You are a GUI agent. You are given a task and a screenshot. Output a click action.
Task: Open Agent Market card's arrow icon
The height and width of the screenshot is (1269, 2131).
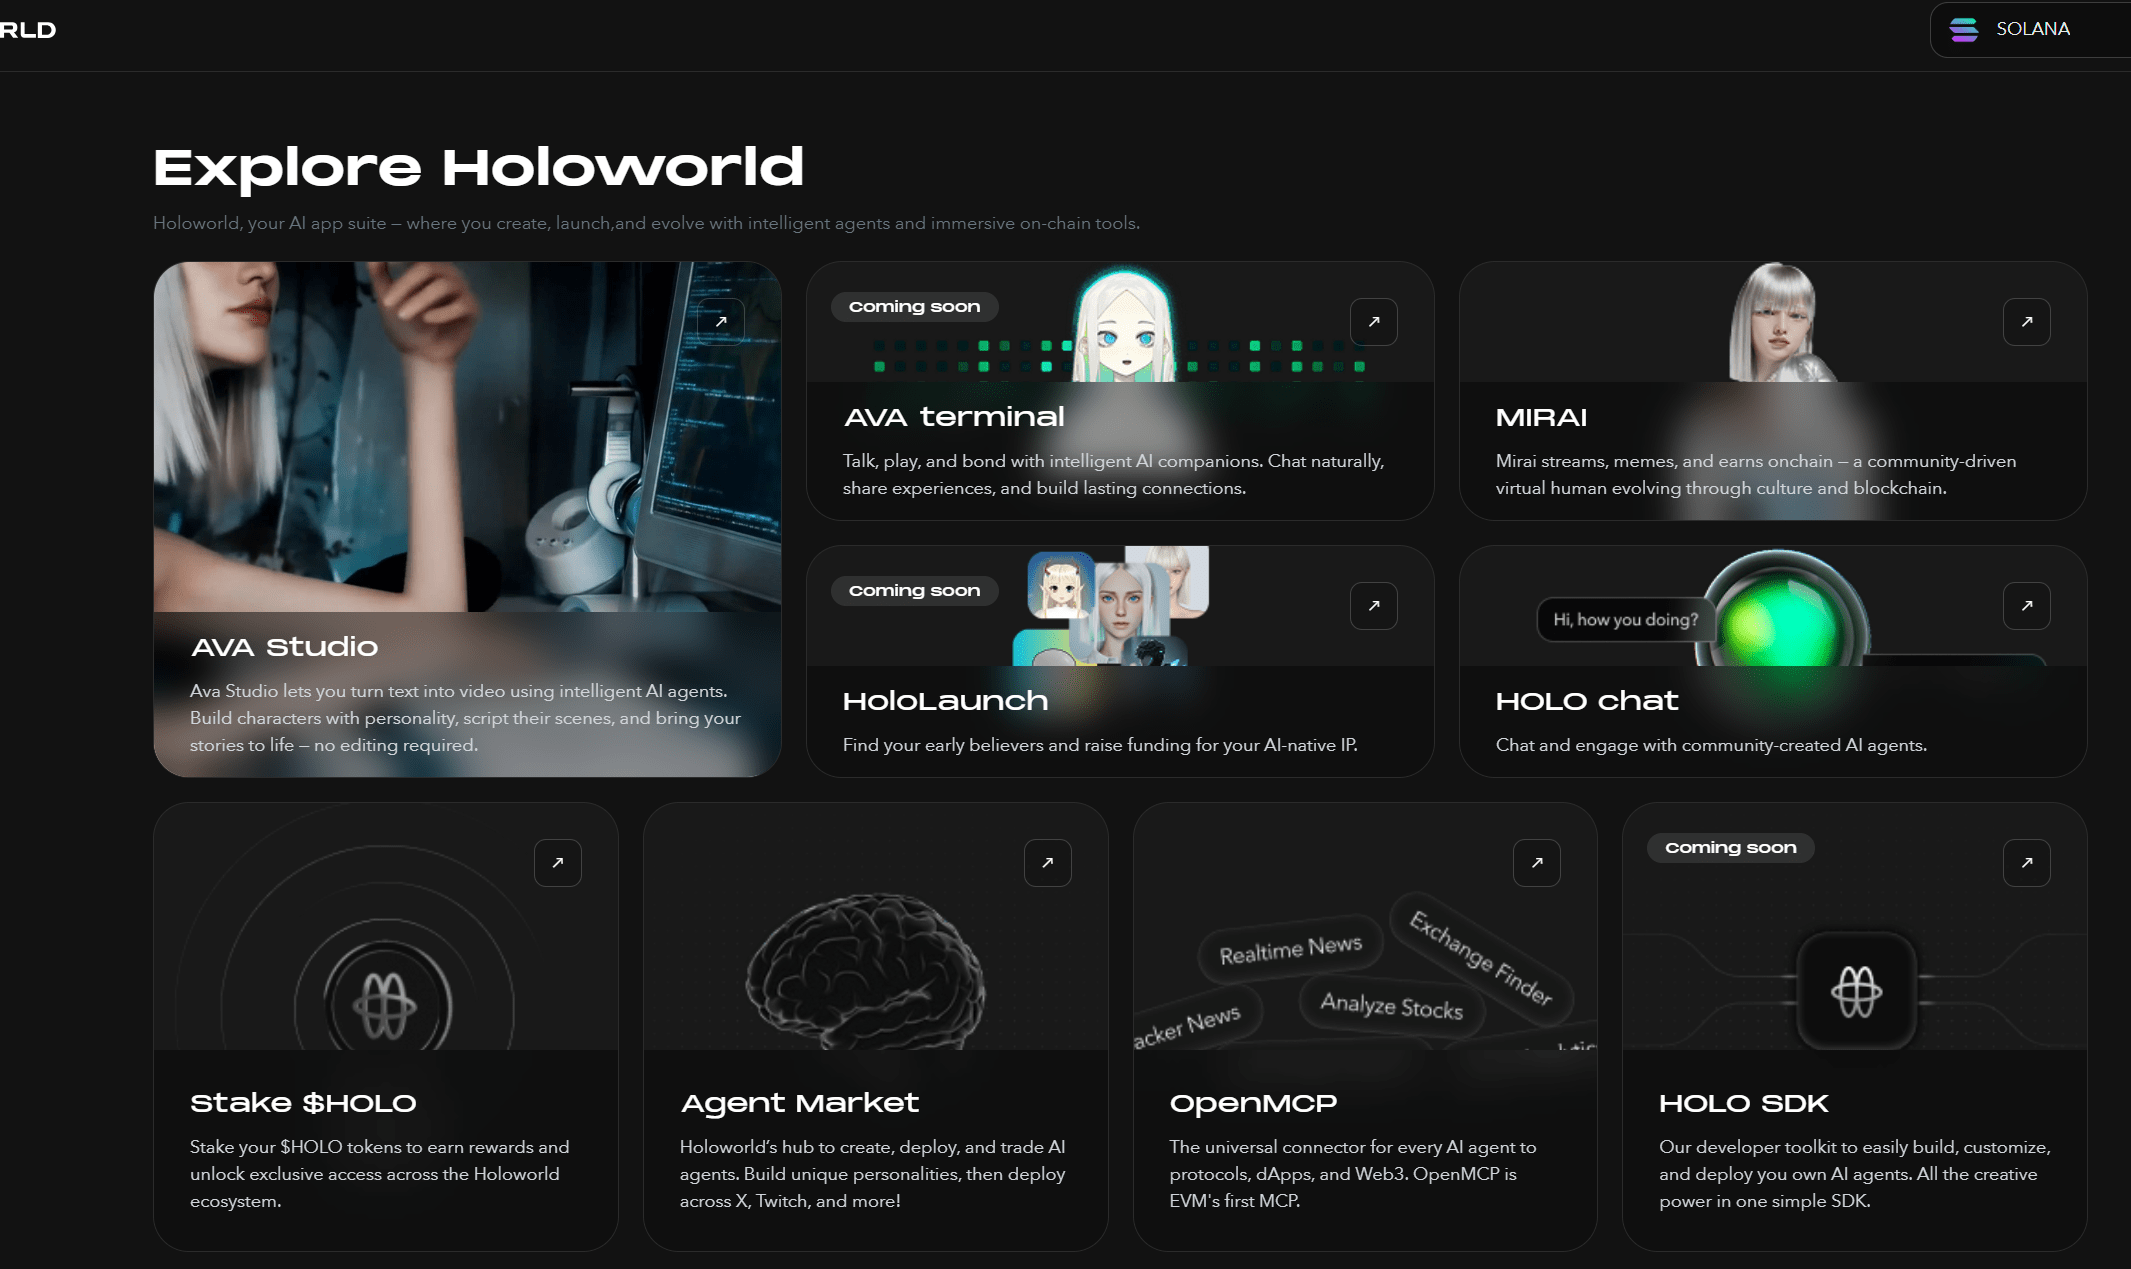pyautogui.click(x=1047, y=863)
